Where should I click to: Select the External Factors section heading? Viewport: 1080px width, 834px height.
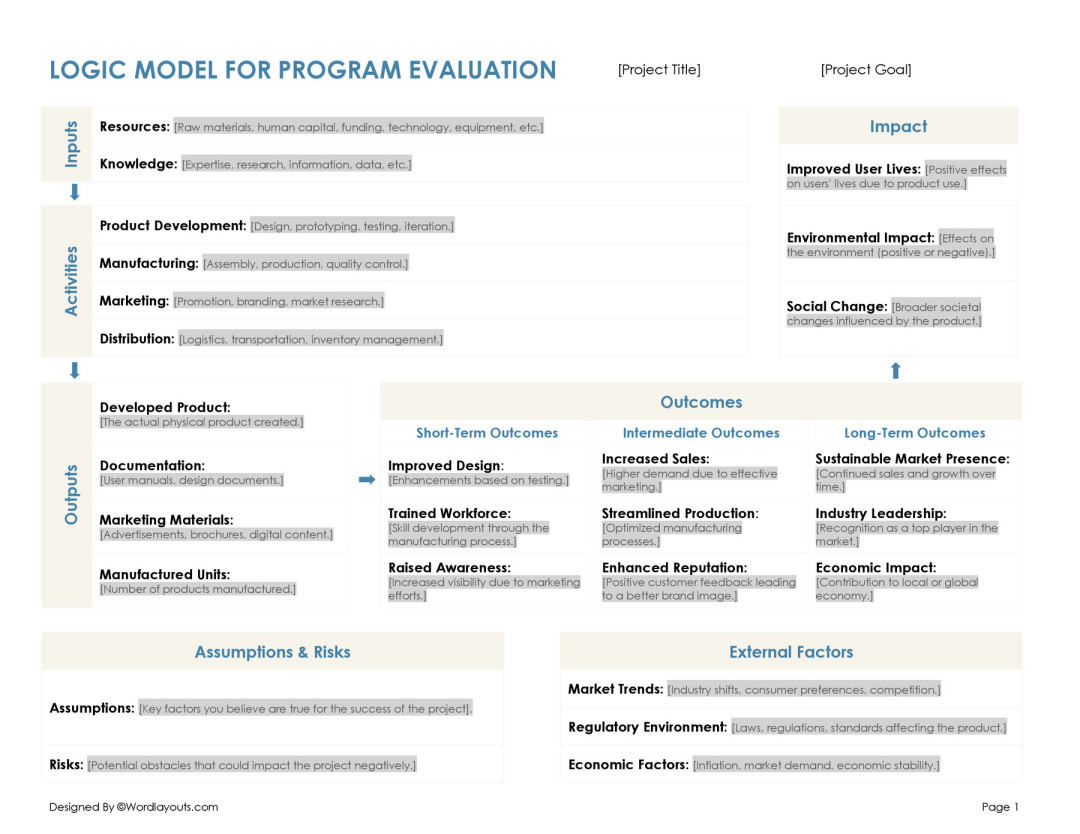click(x=791, y=652)
